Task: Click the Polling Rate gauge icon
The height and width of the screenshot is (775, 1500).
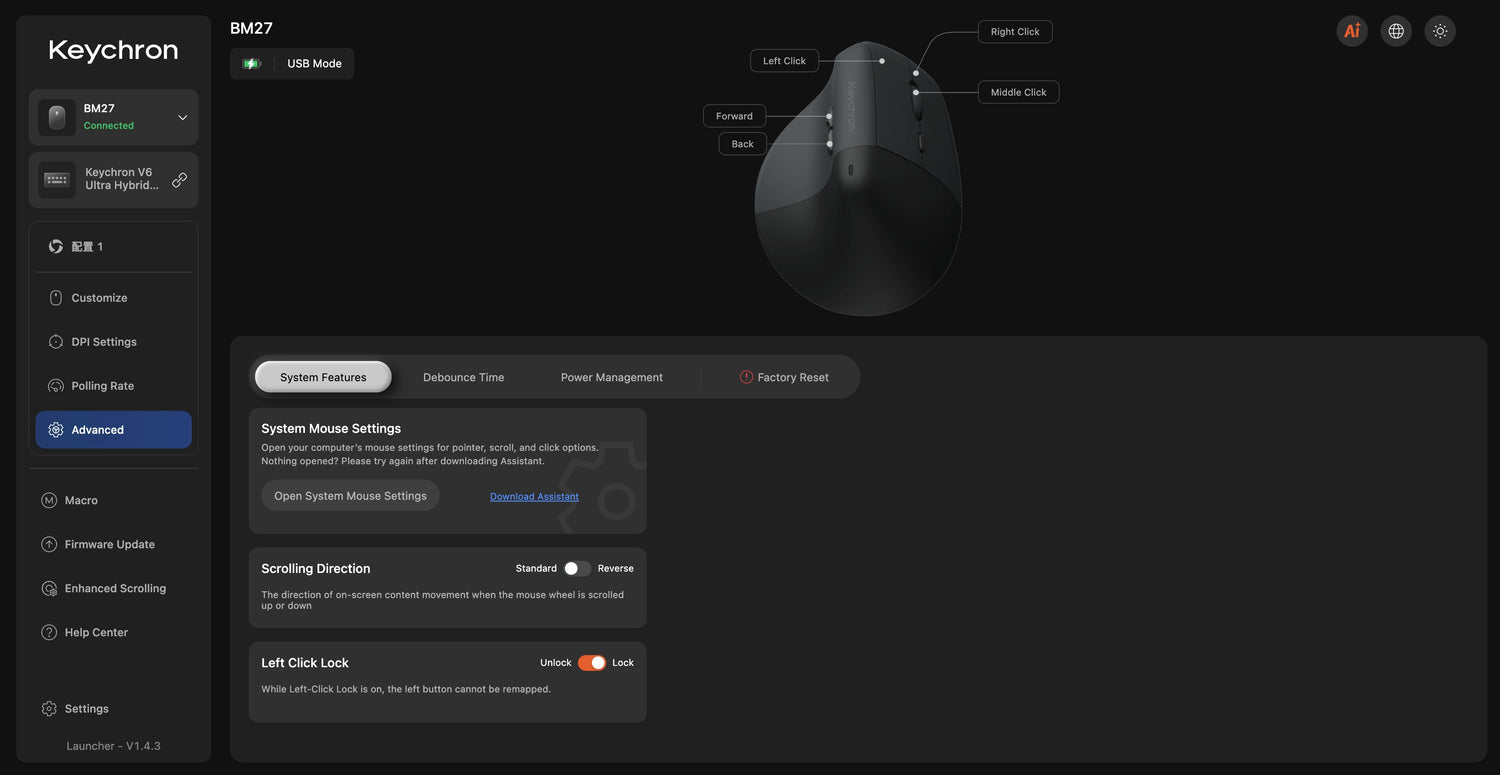Action: click(x=56, y=386)
